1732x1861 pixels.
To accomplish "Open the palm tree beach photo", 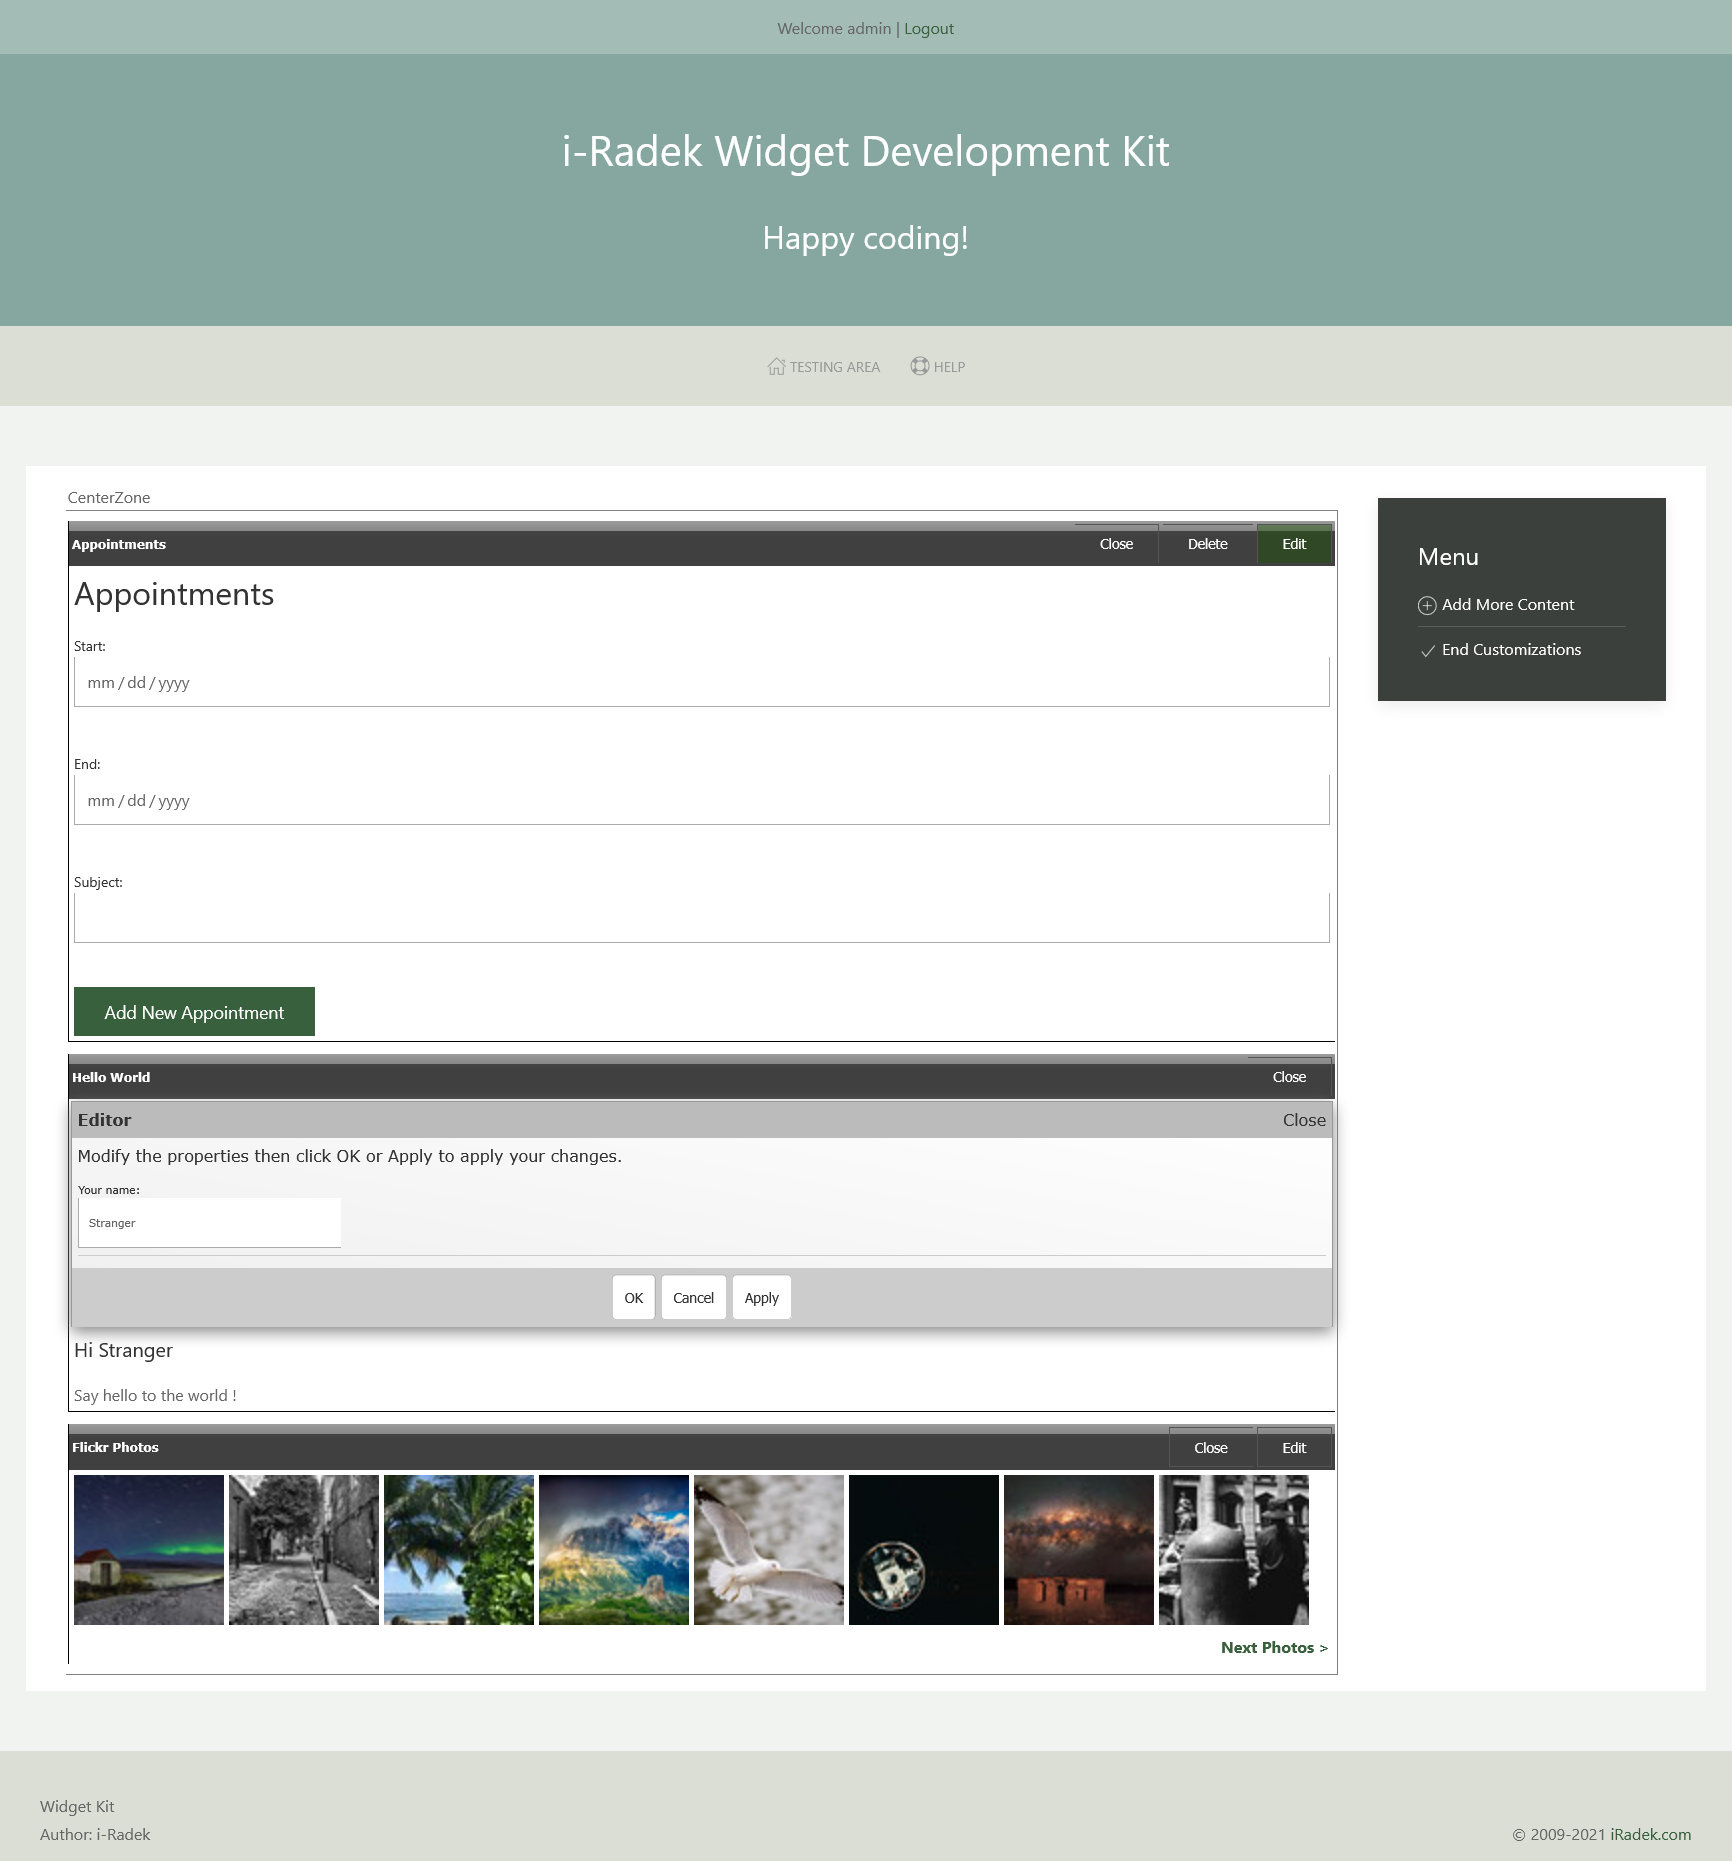I will 459,1550.
